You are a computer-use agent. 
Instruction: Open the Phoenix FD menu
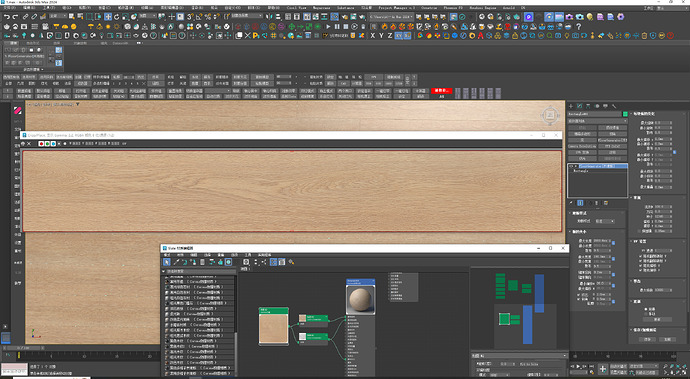click(x=453, y=7)
